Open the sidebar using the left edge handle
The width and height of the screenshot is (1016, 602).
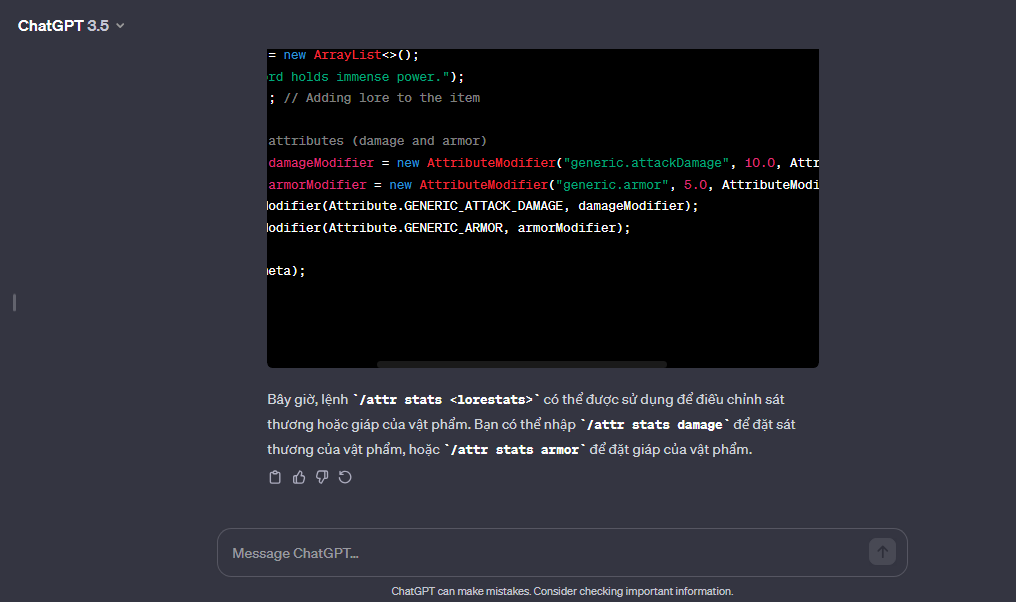point(14,302)
